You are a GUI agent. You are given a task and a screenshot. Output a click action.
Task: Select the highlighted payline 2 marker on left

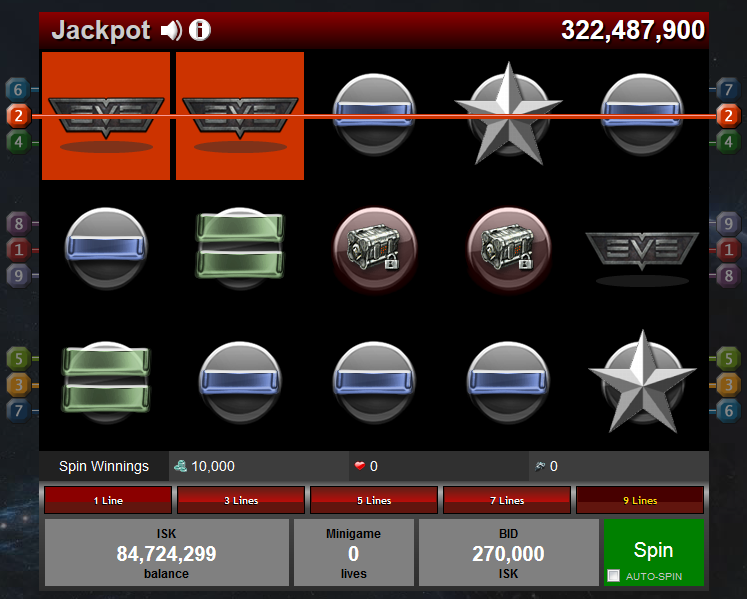(x=18, y=115)
